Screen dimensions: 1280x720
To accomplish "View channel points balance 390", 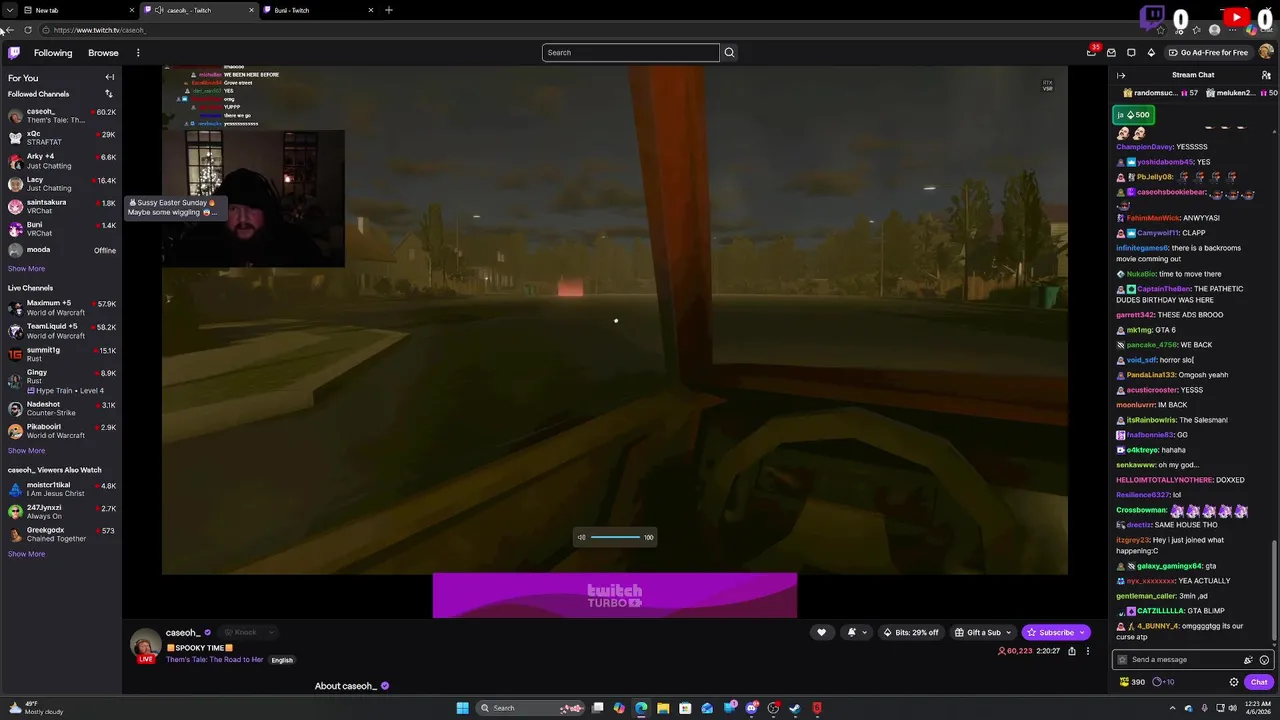I will [1132, 682].
